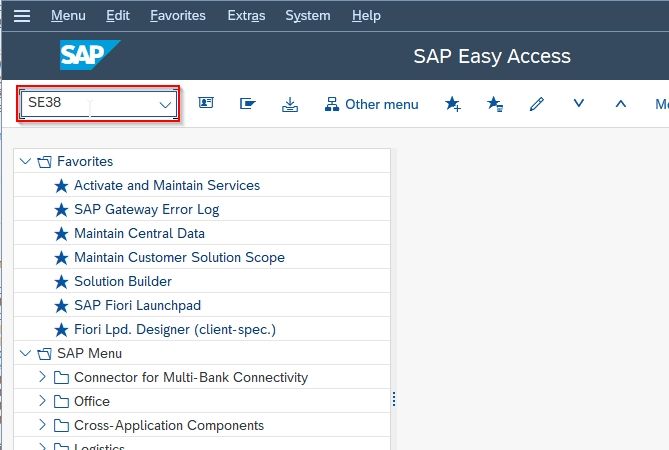Open the command field history dropdown arrow
The image size is (669, 450).
click(165, 105)
